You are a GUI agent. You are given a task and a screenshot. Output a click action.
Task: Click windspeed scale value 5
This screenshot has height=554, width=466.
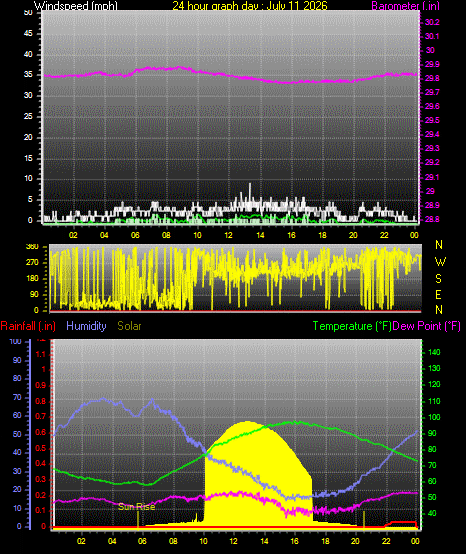(x=30, y=199)
